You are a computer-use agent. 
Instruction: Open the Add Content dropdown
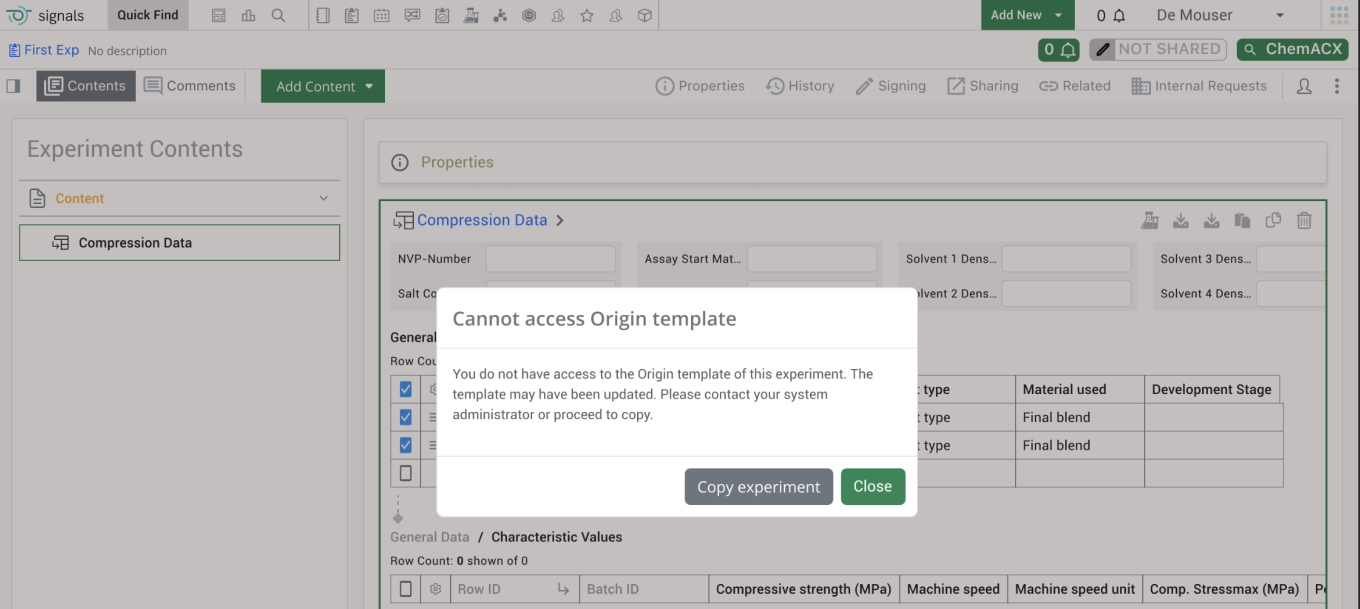(323, 86)
